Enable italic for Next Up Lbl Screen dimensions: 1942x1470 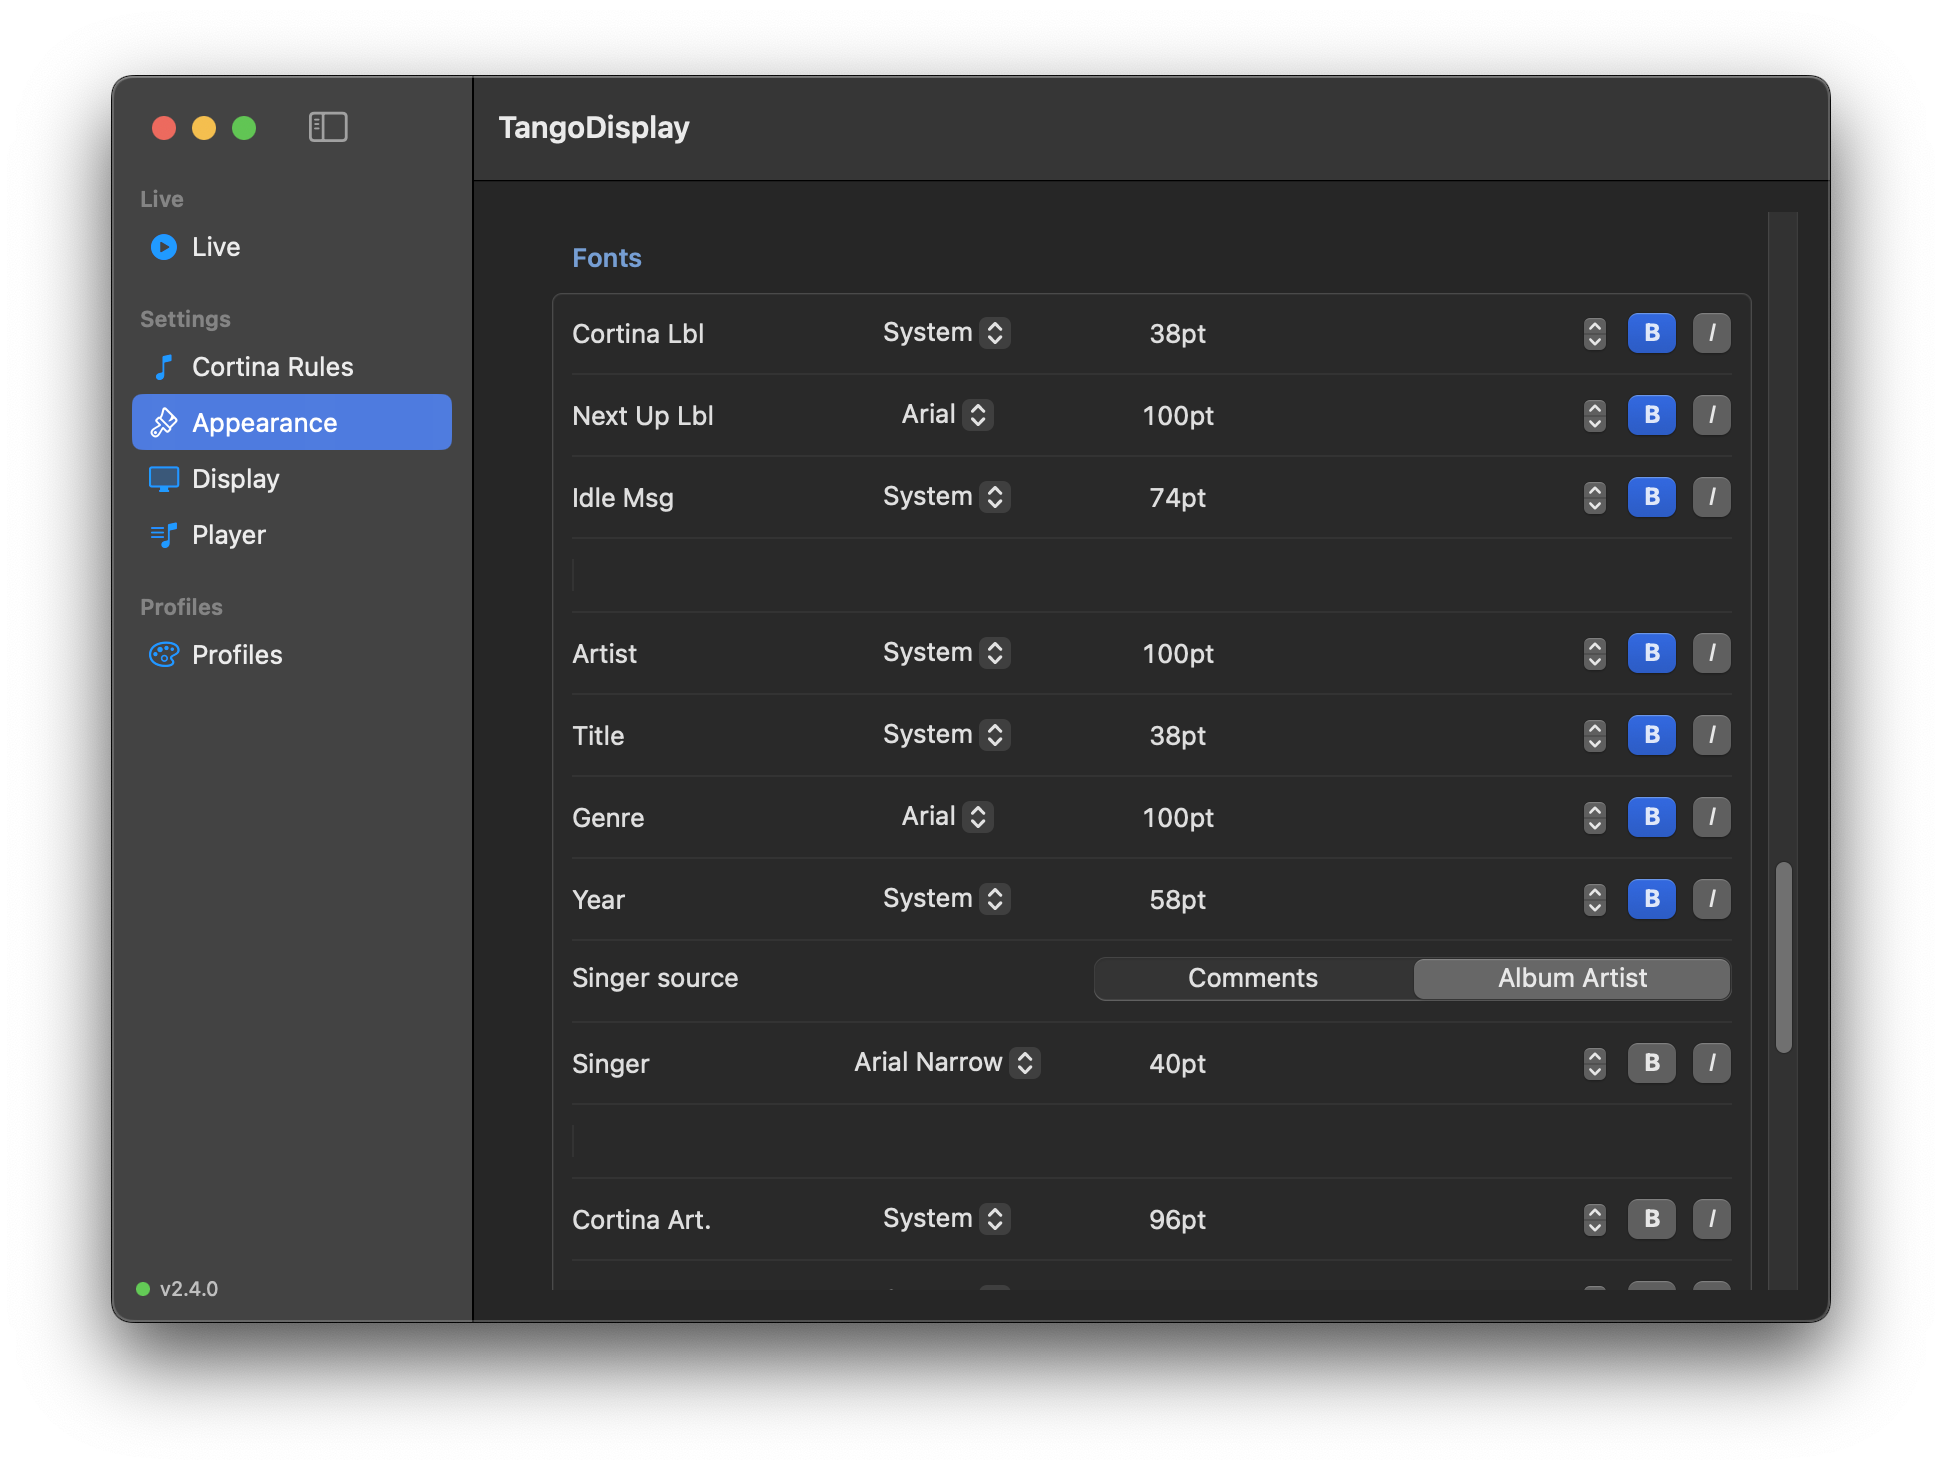tap(1712, 415)
